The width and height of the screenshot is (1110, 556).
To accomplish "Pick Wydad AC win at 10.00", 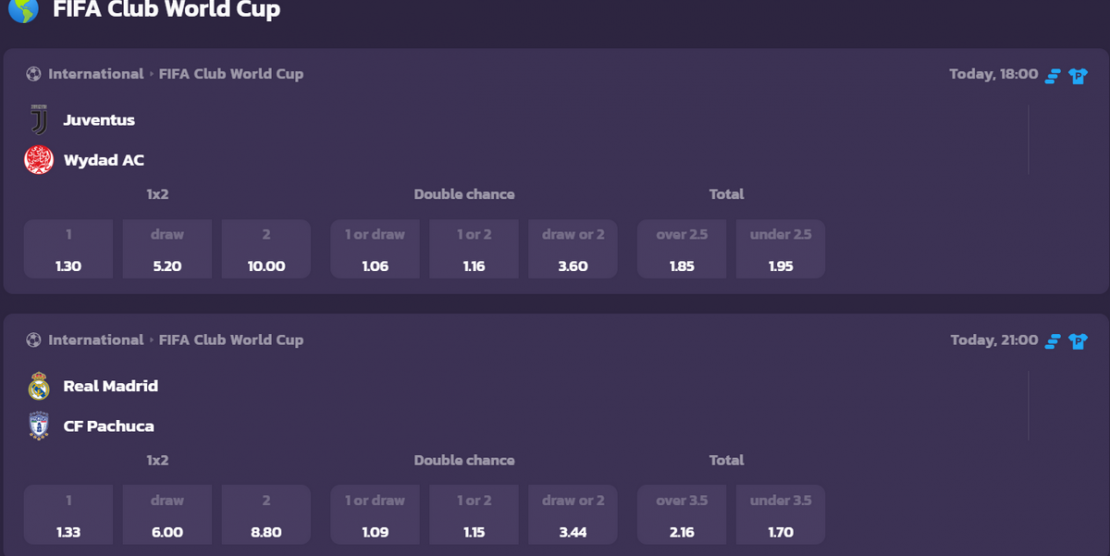I will [x=266, y=249].
